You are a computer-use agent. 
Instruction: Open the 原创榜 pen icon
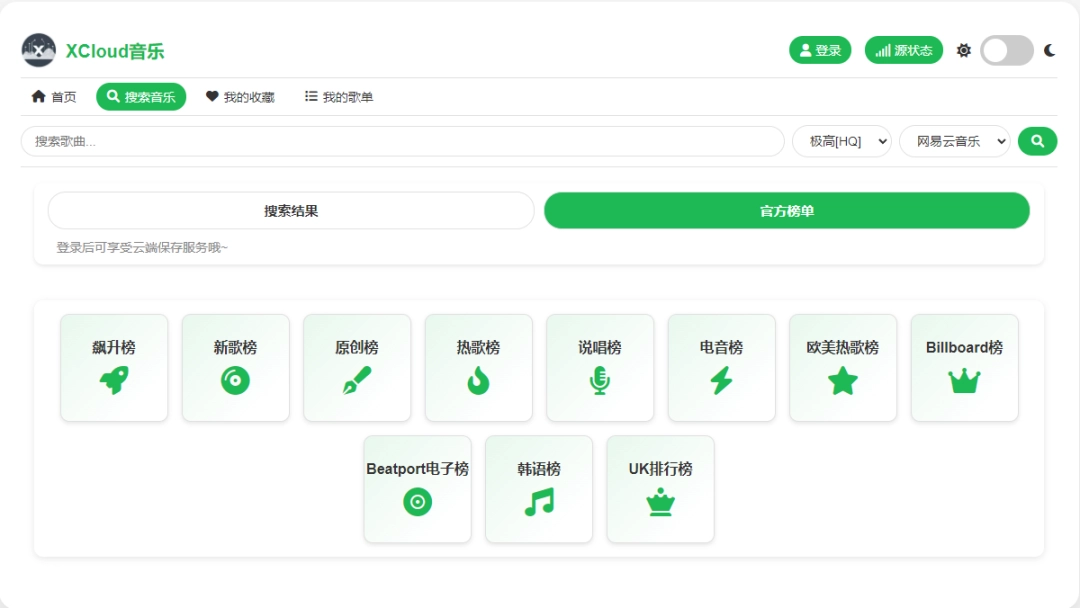pyautogui.click(x=357, y=383)
